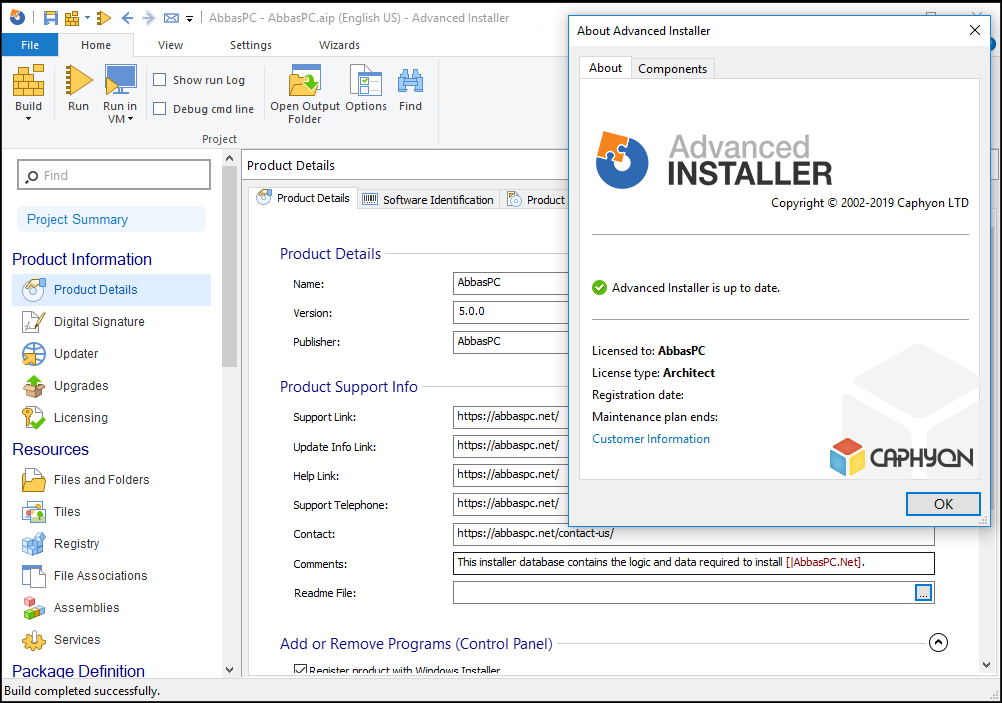Click the Support Telephone field
Screen dimensions: 1002x703
511,504
